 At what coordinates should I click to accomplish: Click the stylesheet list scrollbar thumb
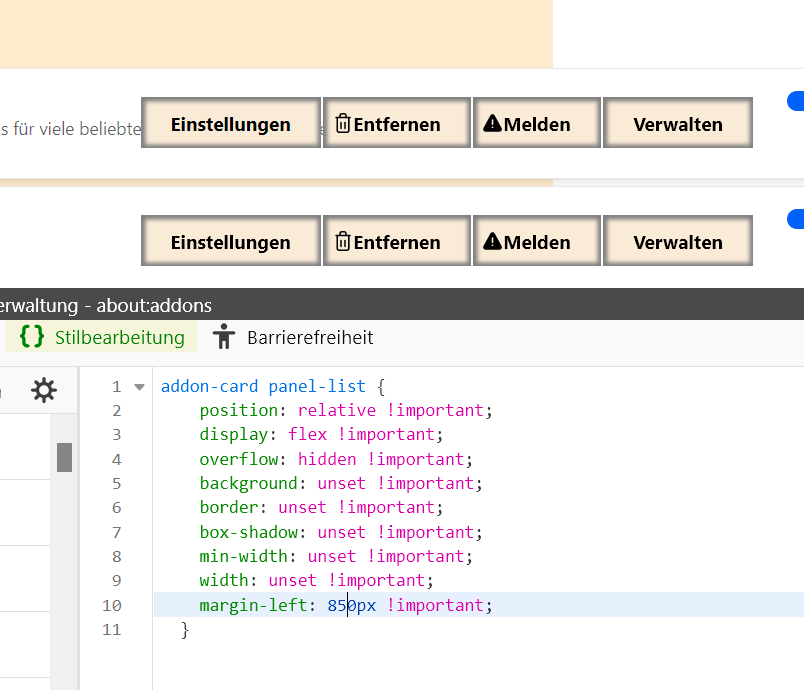pyautogui.click(x=64, y=456)
